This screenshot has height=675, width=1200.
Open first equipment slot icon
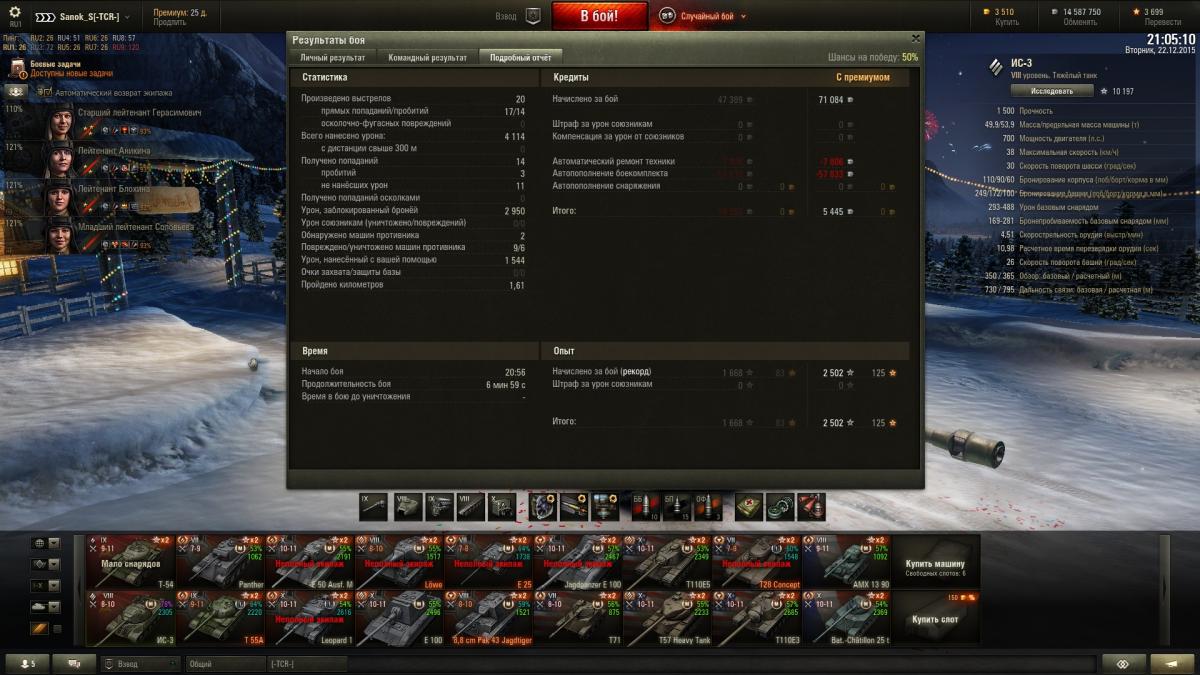(543, 506)
